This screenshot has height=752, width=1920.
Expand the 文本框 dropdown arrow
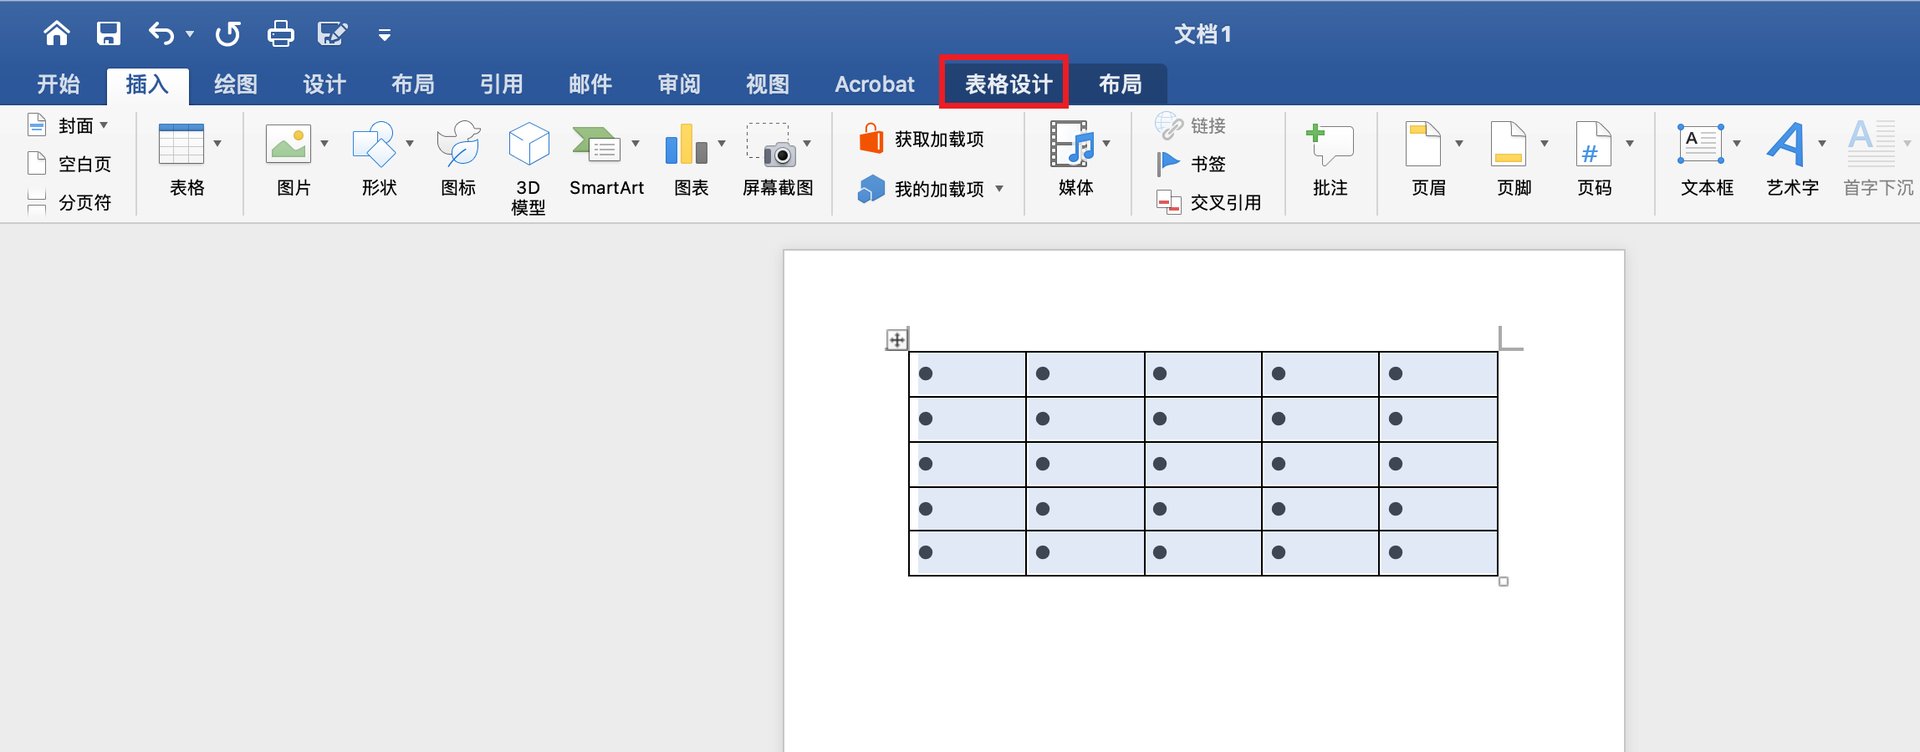1737,144
